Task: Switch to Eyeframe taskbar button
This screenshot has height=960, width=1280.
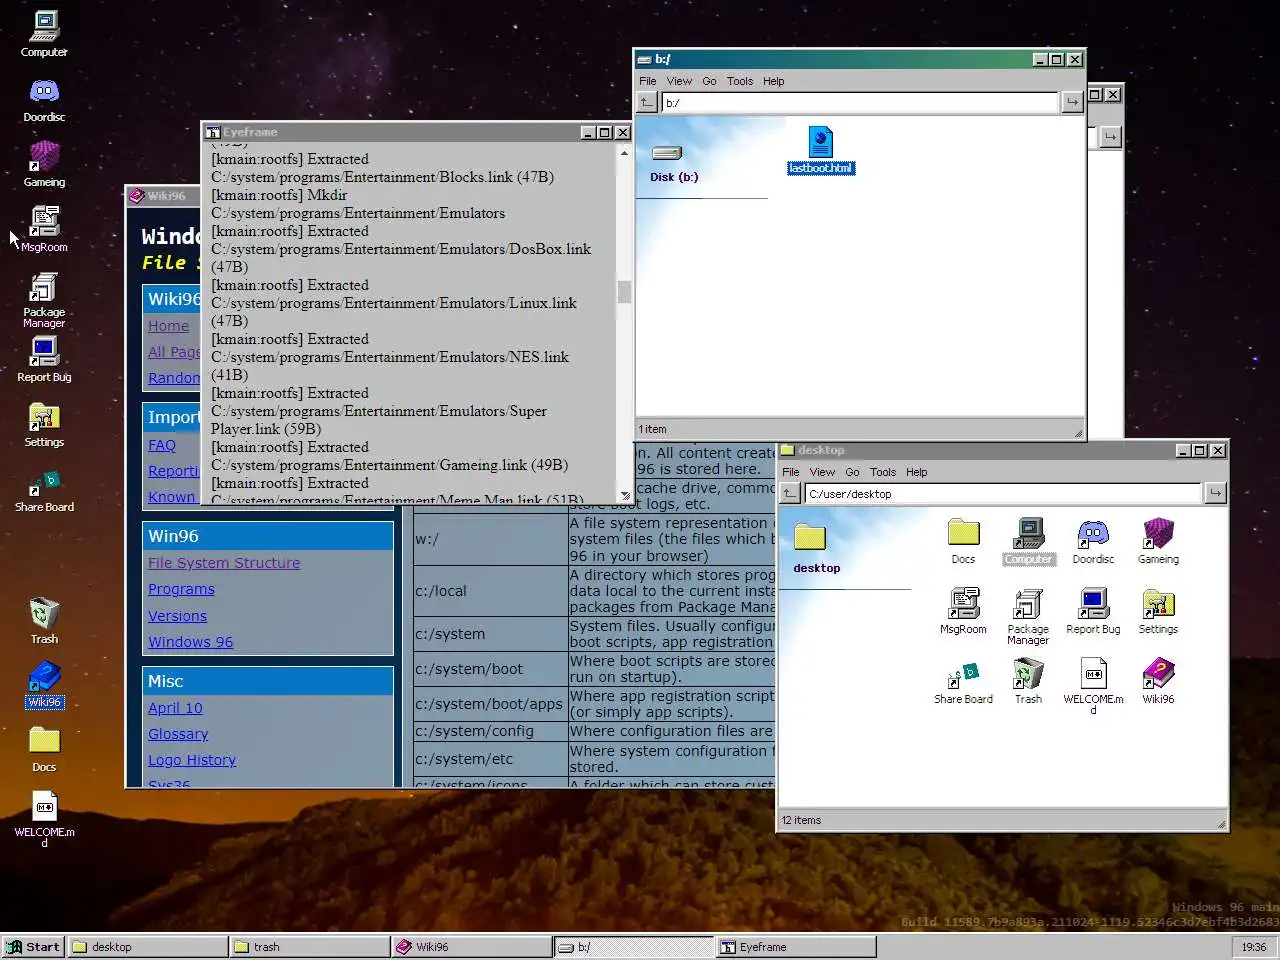Action: (796, 947)
